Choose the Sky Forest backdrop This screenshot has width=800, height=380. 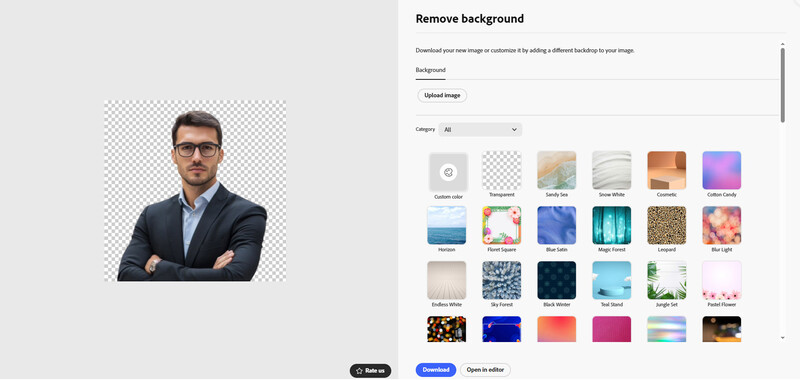point(502,281)
